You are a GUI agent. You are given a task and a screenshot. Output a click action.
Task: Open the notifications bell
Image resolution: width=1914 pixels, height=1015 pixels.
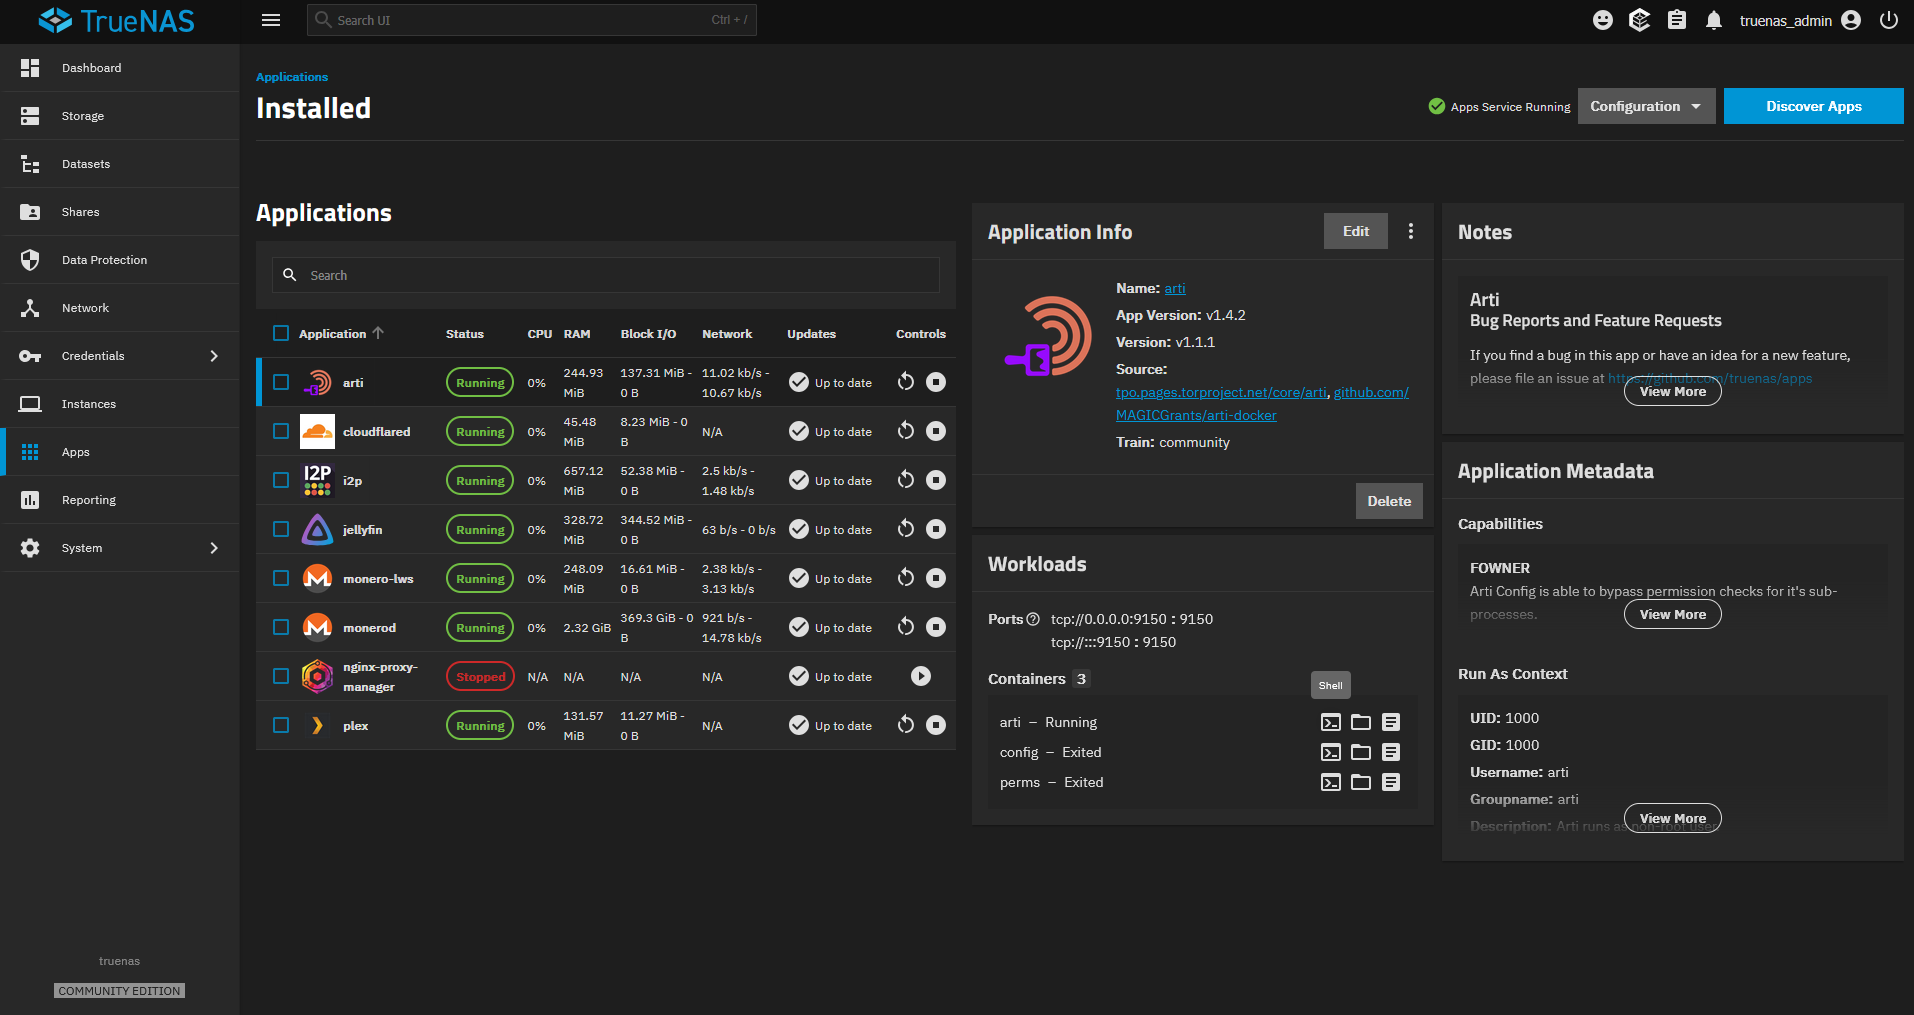1714,20
